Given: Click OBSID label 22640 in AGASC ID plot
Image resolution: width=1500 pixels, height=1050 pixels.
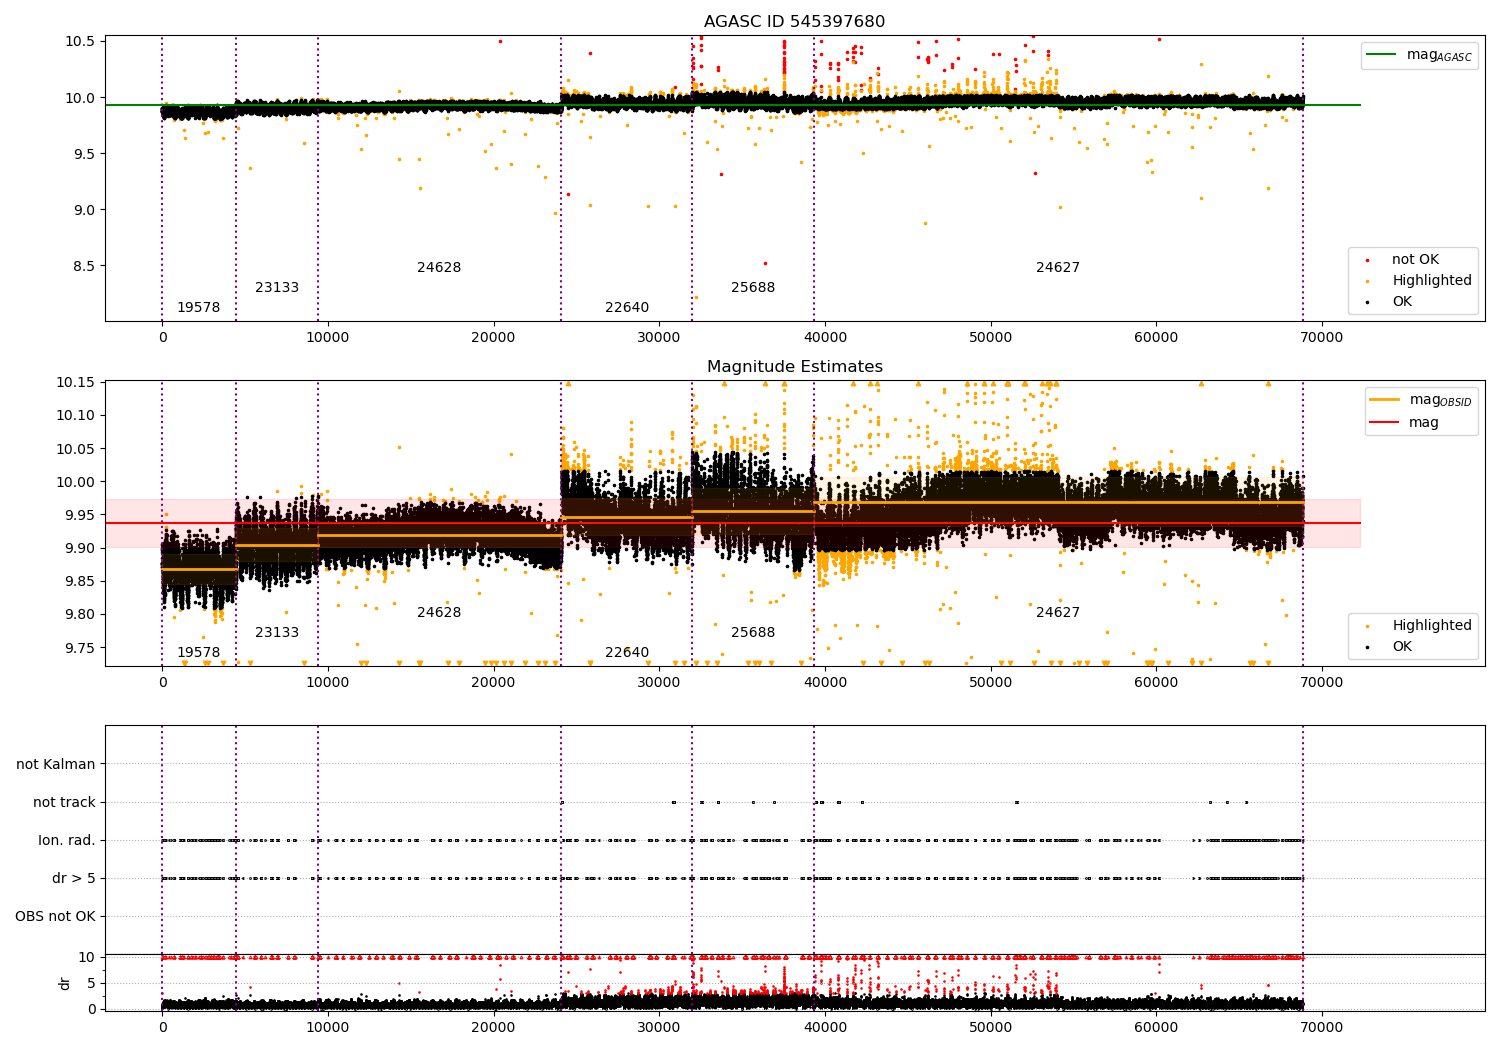Looking at the screenshot, I should (x=627, y=307).
